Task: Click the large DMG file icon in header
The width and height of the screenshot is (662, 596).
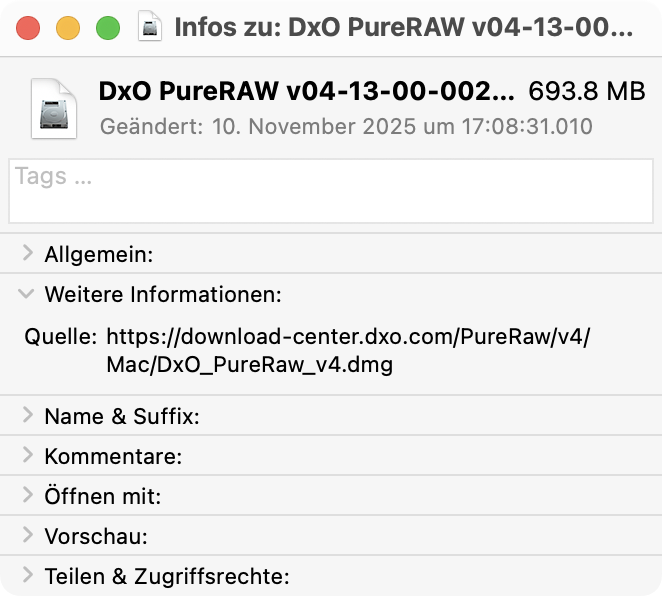Action: [59, 107]
